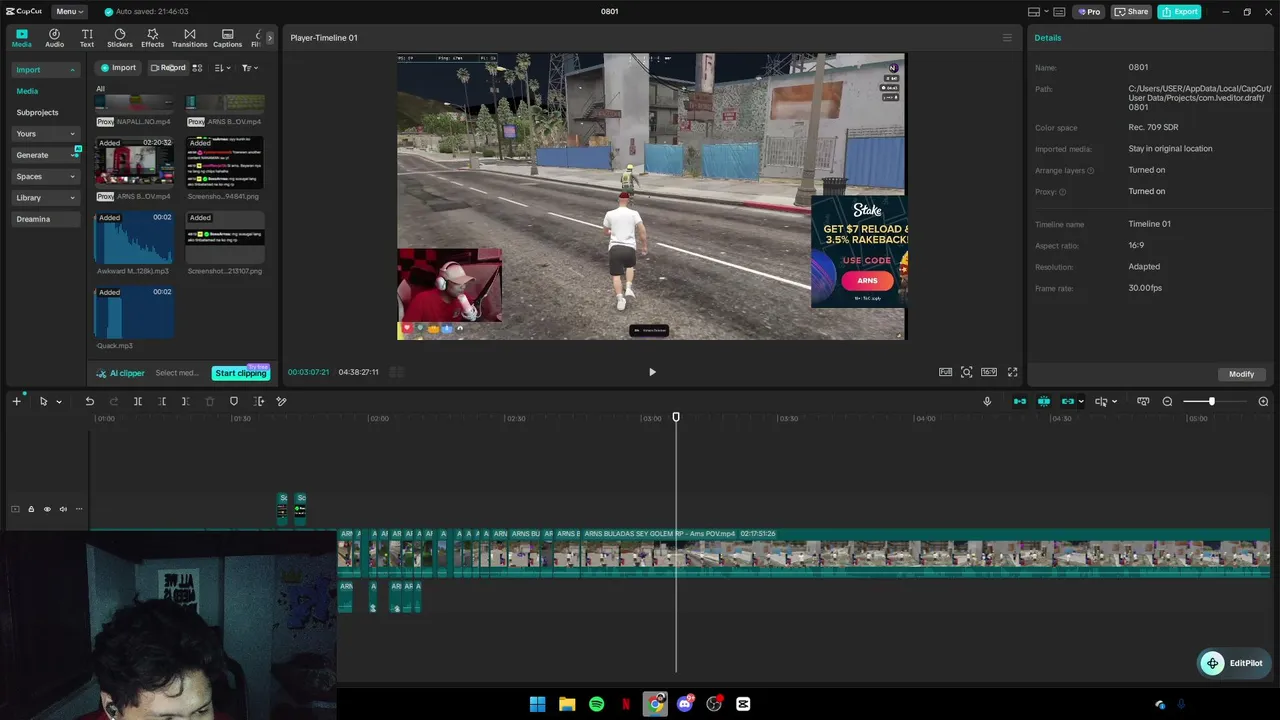Screen dimensions: 1280x720
Task: Select the Quack.mp3 audio thumbnail
Action: 133,313
